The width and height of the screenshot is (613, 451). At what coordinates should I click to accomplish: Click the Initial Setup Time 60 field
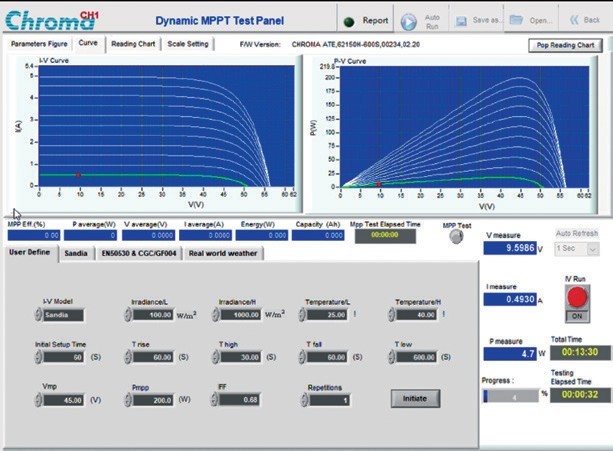coord(63,357)
